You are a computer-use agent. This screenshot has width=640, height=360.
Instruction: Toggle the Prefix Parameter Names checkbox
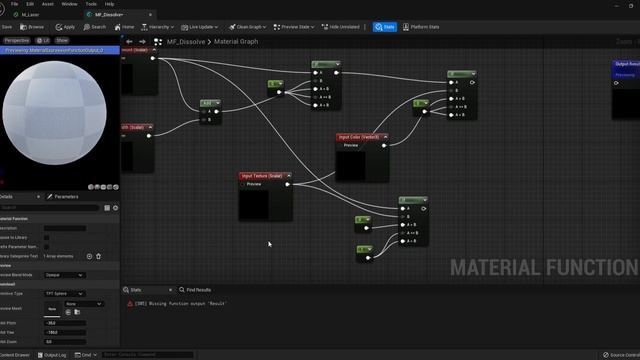click(x=47, y=247)
